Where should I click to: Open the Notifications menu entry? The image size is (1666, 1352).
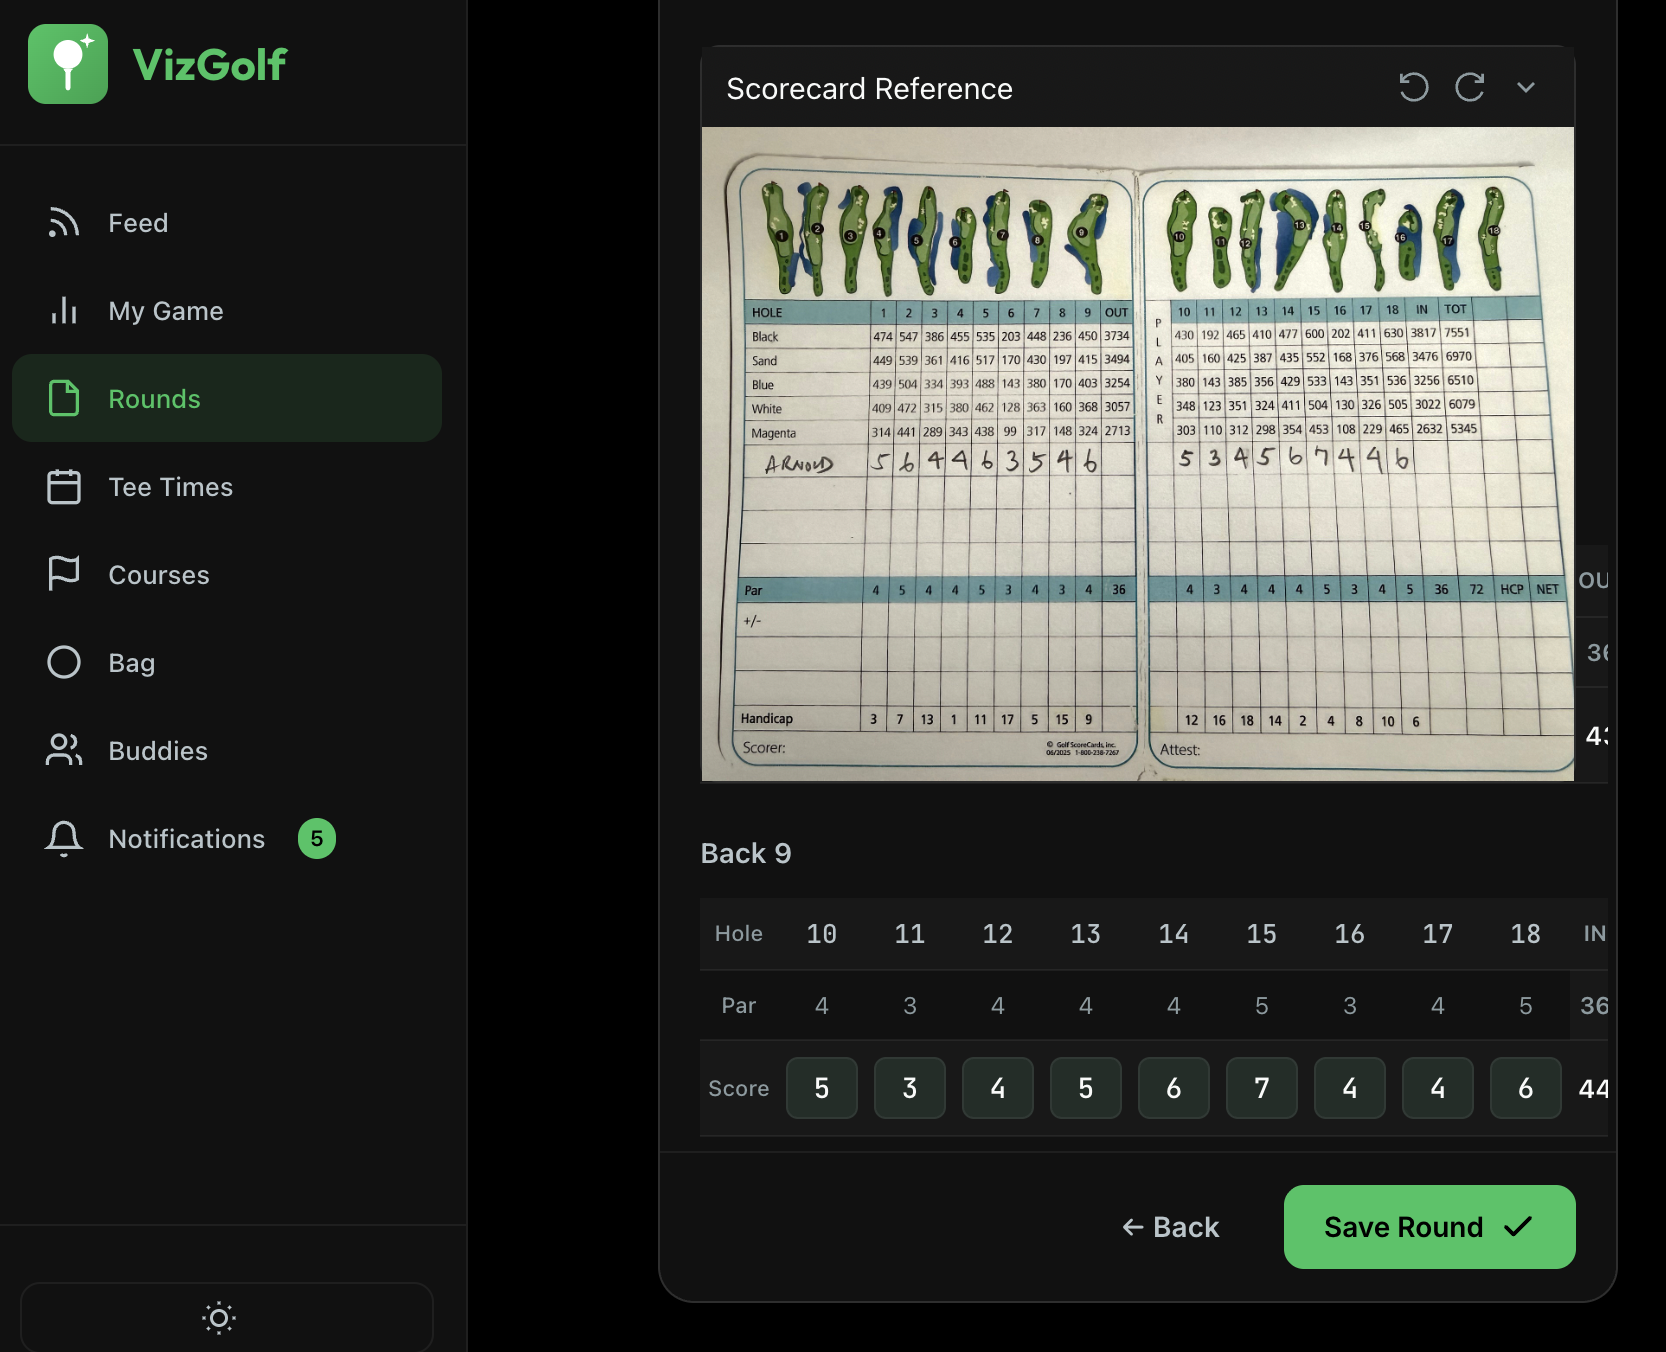click(185, 838)
